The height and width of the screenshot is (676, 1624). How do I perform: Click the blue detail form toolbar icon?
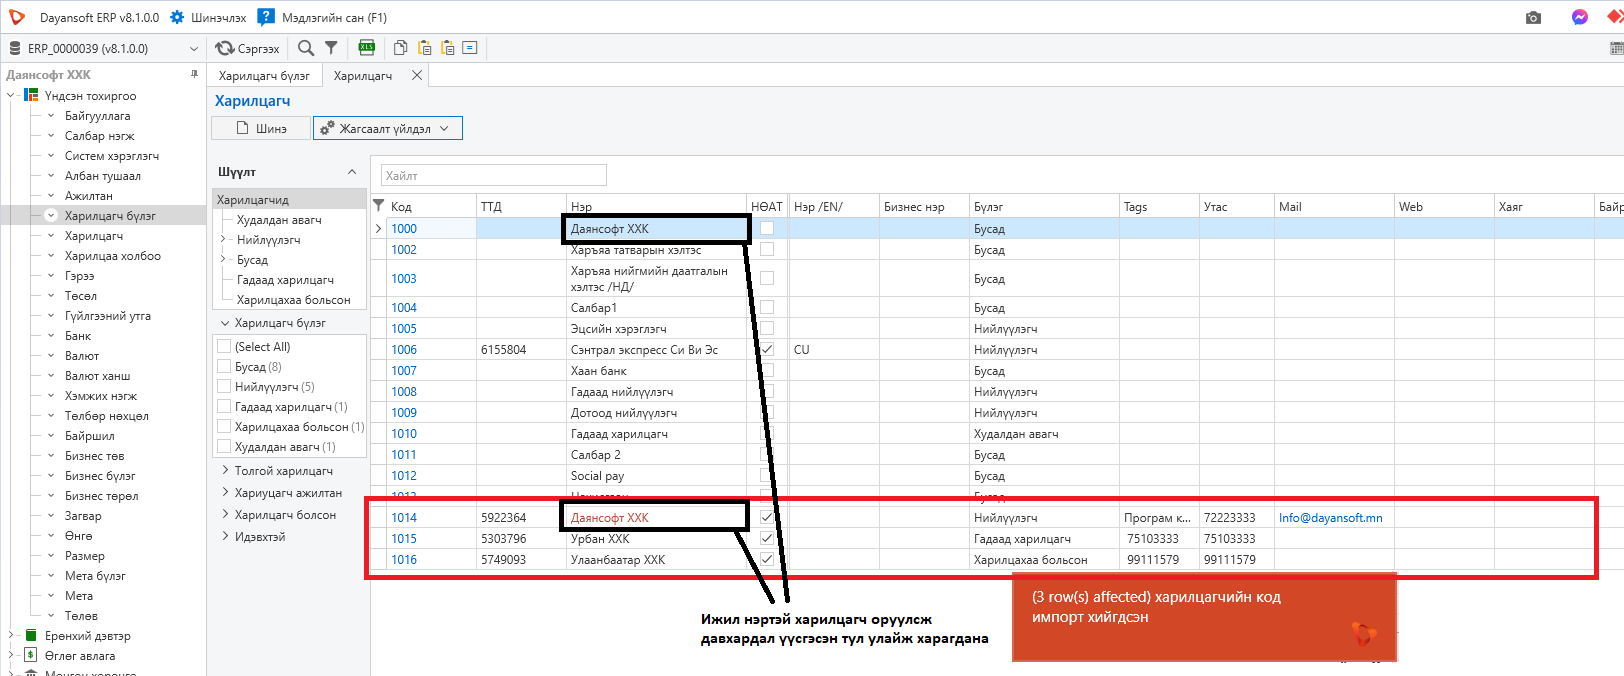coord(470,48)
